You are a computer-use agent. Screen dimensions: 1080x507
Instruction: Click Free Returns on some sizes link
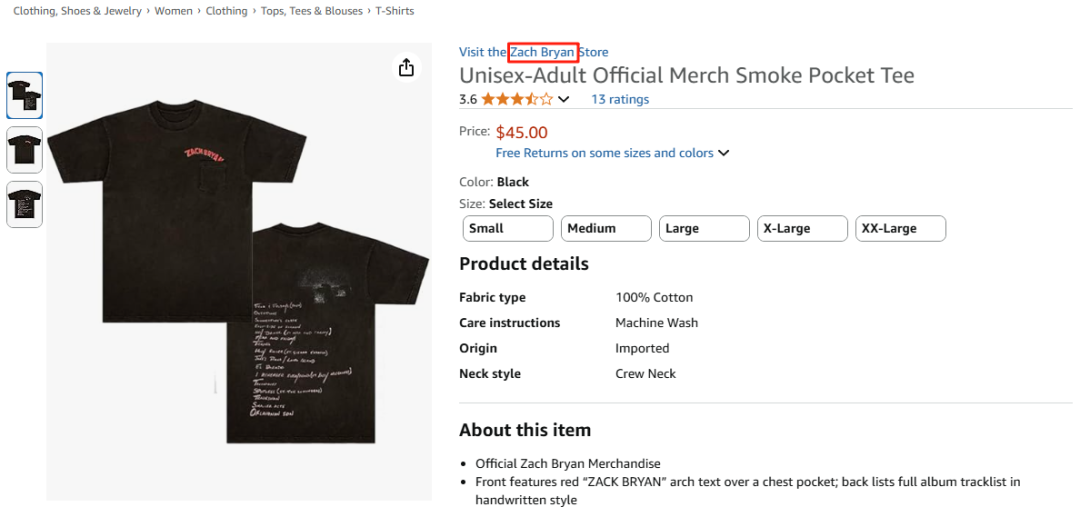point(604,153)
